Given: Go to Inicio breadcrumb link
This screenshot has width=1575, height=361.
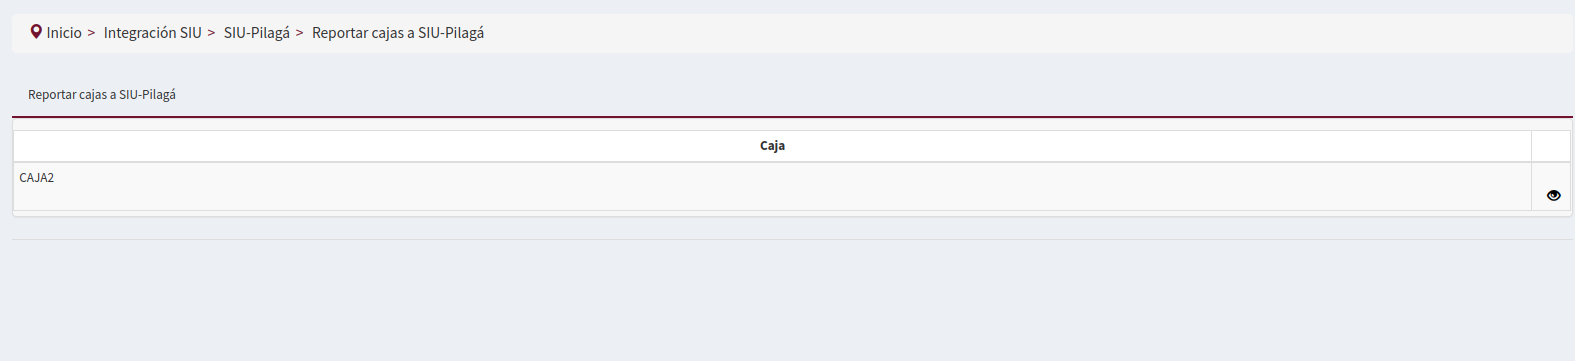Looking at the screenshot, I should 64,33.
